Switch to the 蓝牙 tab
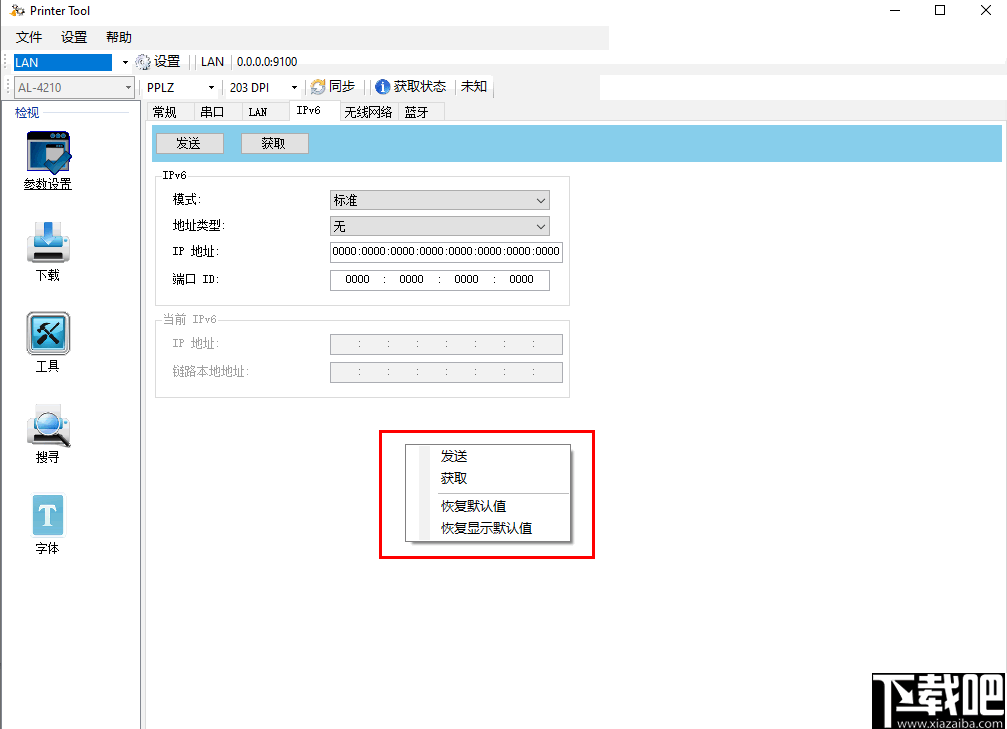 pos(420,111)
